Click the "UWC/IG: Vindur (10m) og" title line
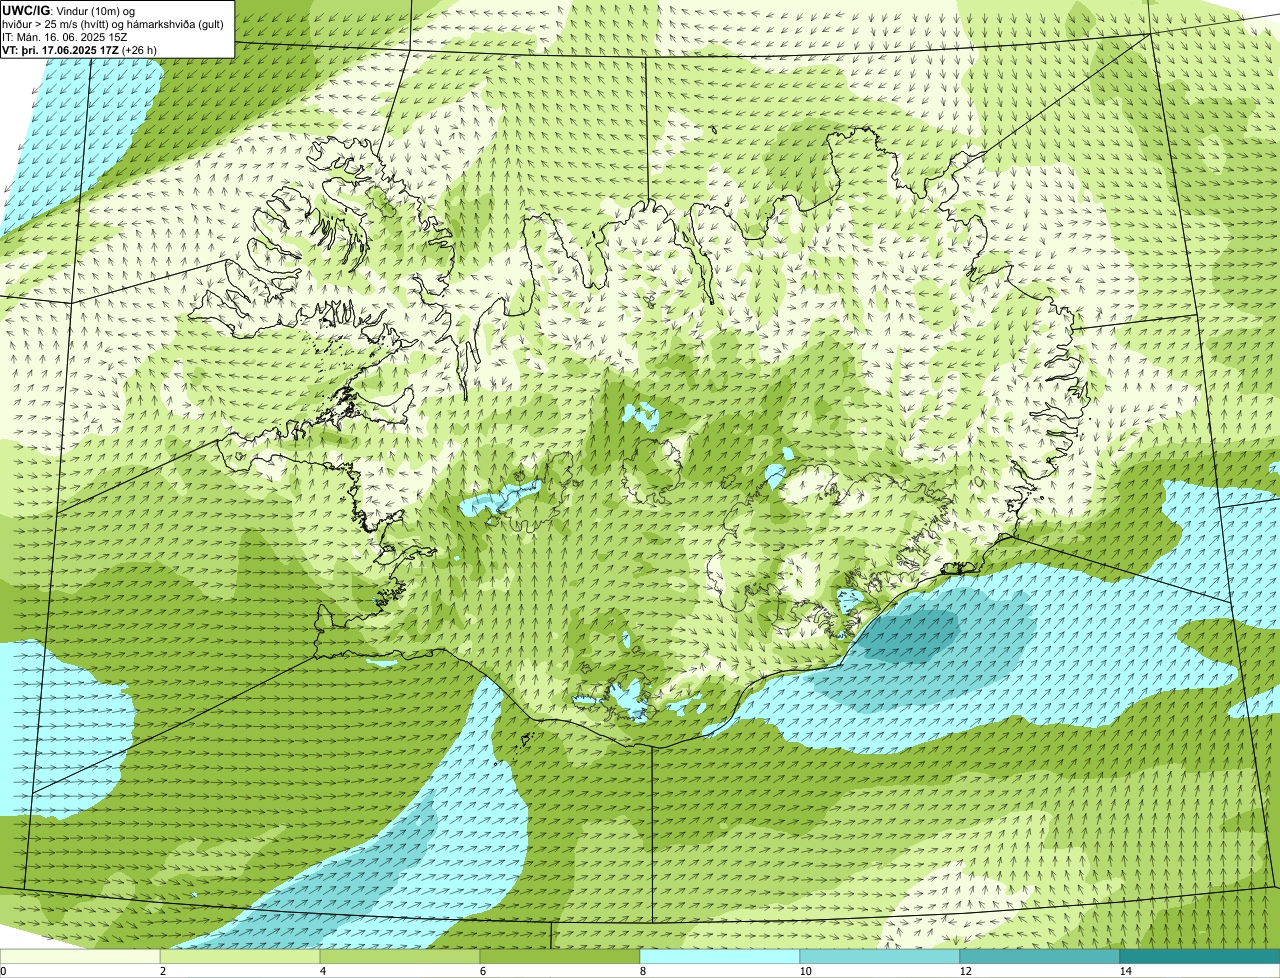This screenshot has height=978, width=1280. click(68, 10)
